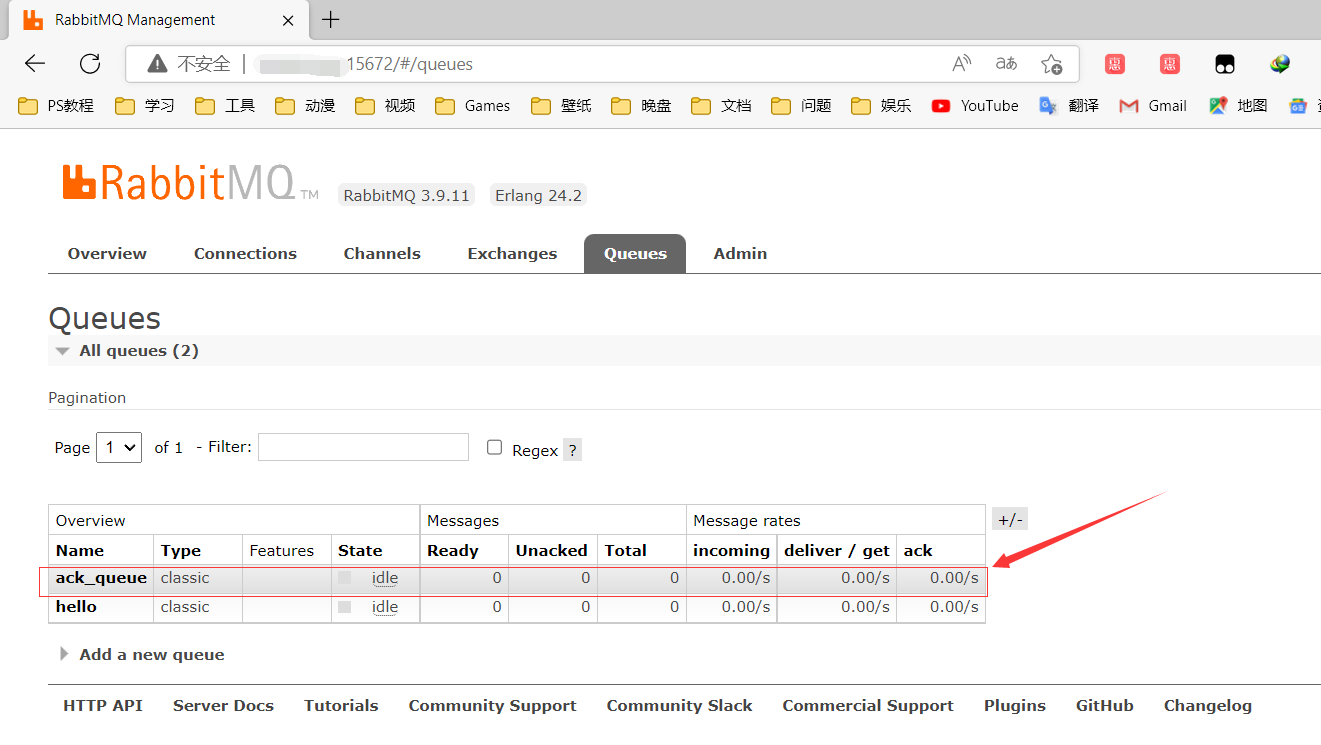This screenshot has height=745, width=1321.
Task: Open the ack_queue queue details
Action: [101, 578]
